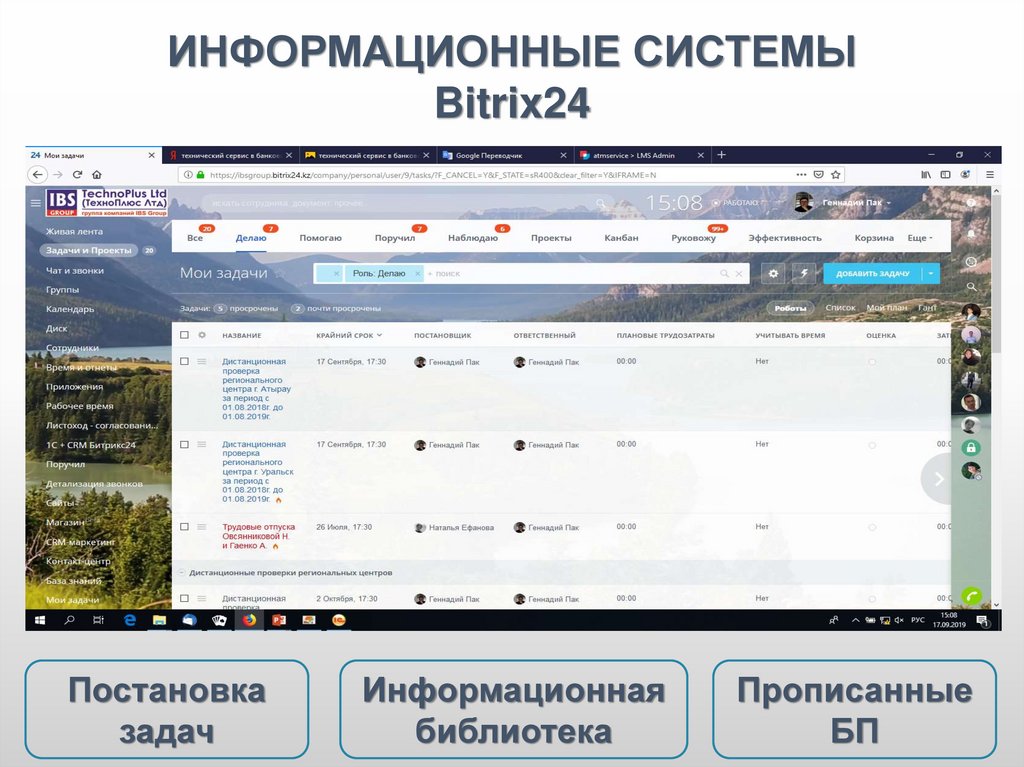This screenshot has height=767, width=1024.
Task: Click the filter settings gear button
Action: (x=773, y=274)
